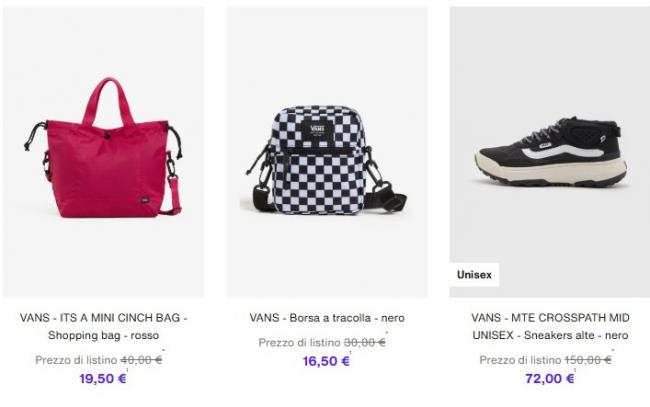Viewport: 650px width, 407px height.
Task: Open the red mini cinch bag image
Action: (104, 152)
